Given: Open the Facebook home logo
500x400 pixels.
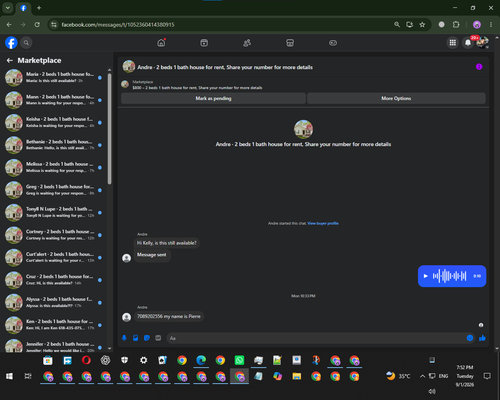Looking at the screenshot, I should point(11,43).
